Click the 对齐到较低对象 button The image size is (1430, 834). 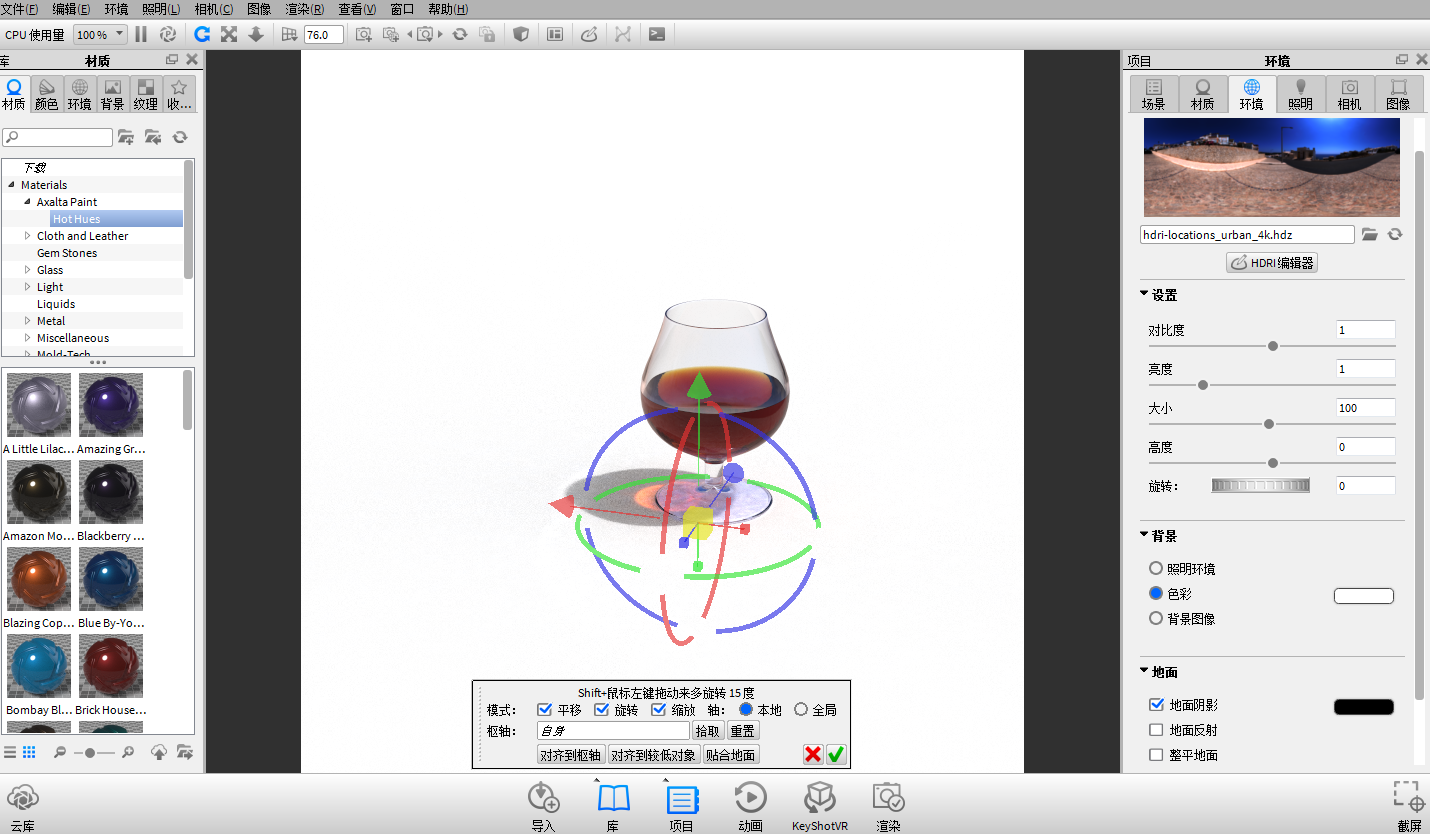click(654, 755)
